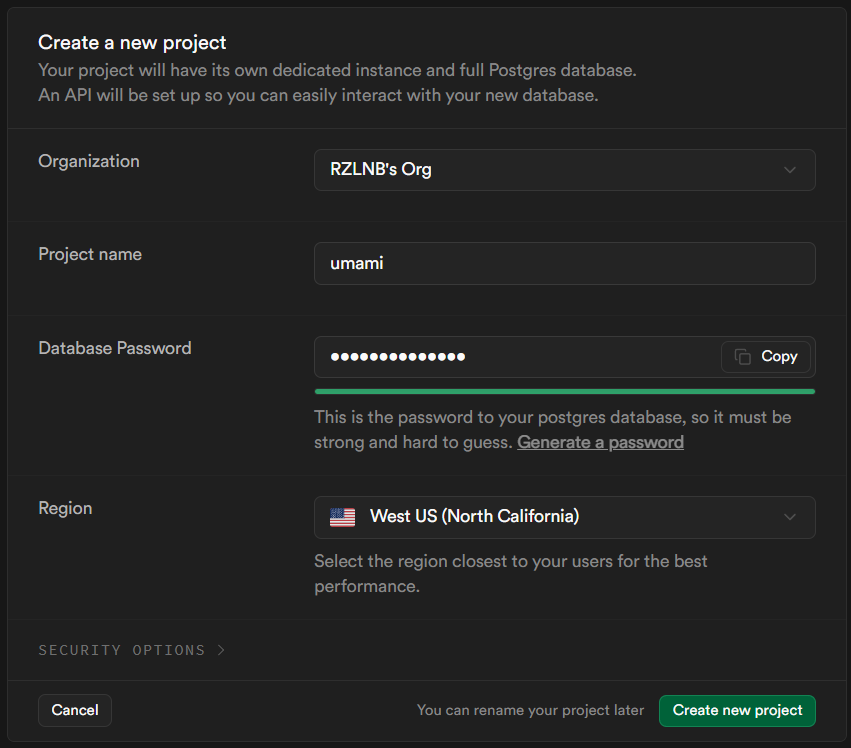
Task: Click the US flag icon in Region
Action: click(342, 517)
